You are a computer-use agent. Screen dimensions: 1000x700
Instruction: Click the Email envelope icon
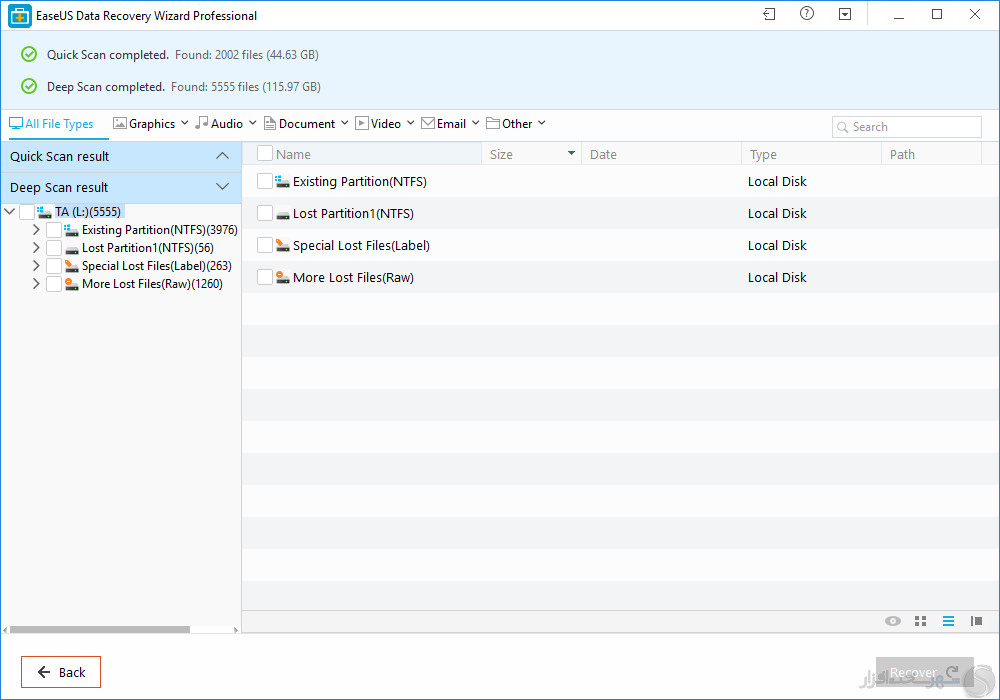pyautogui.click(x=427, y=123)
